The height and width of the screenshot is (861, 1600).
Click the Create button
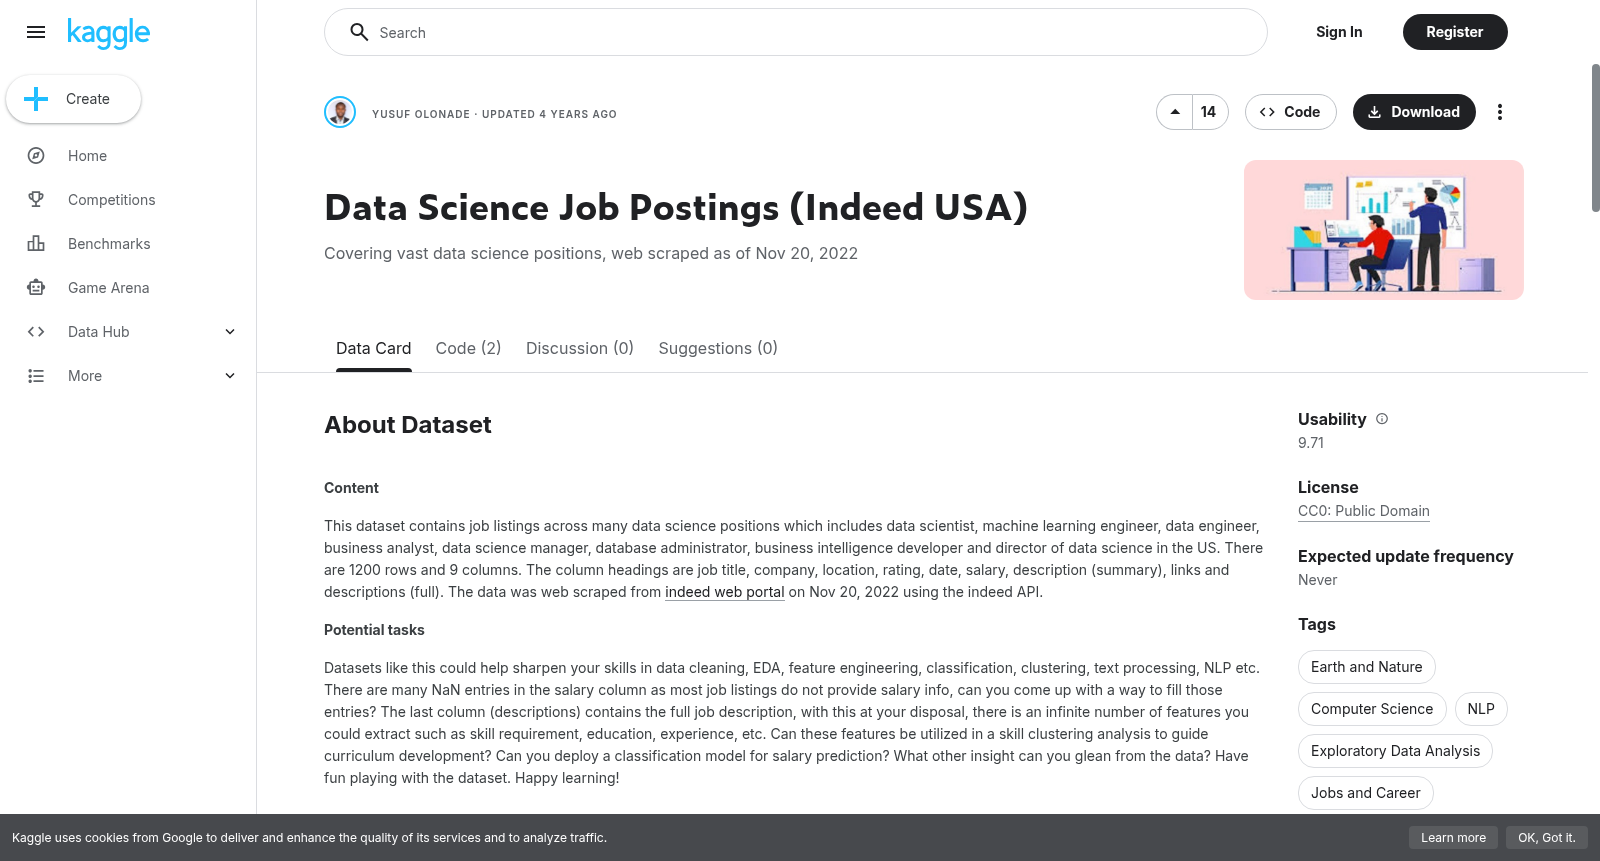[73, 99]
